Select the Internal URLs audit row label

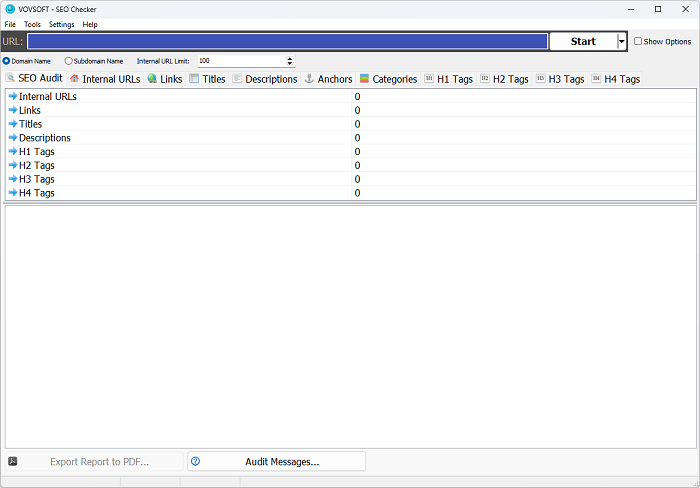click(48, 96)
